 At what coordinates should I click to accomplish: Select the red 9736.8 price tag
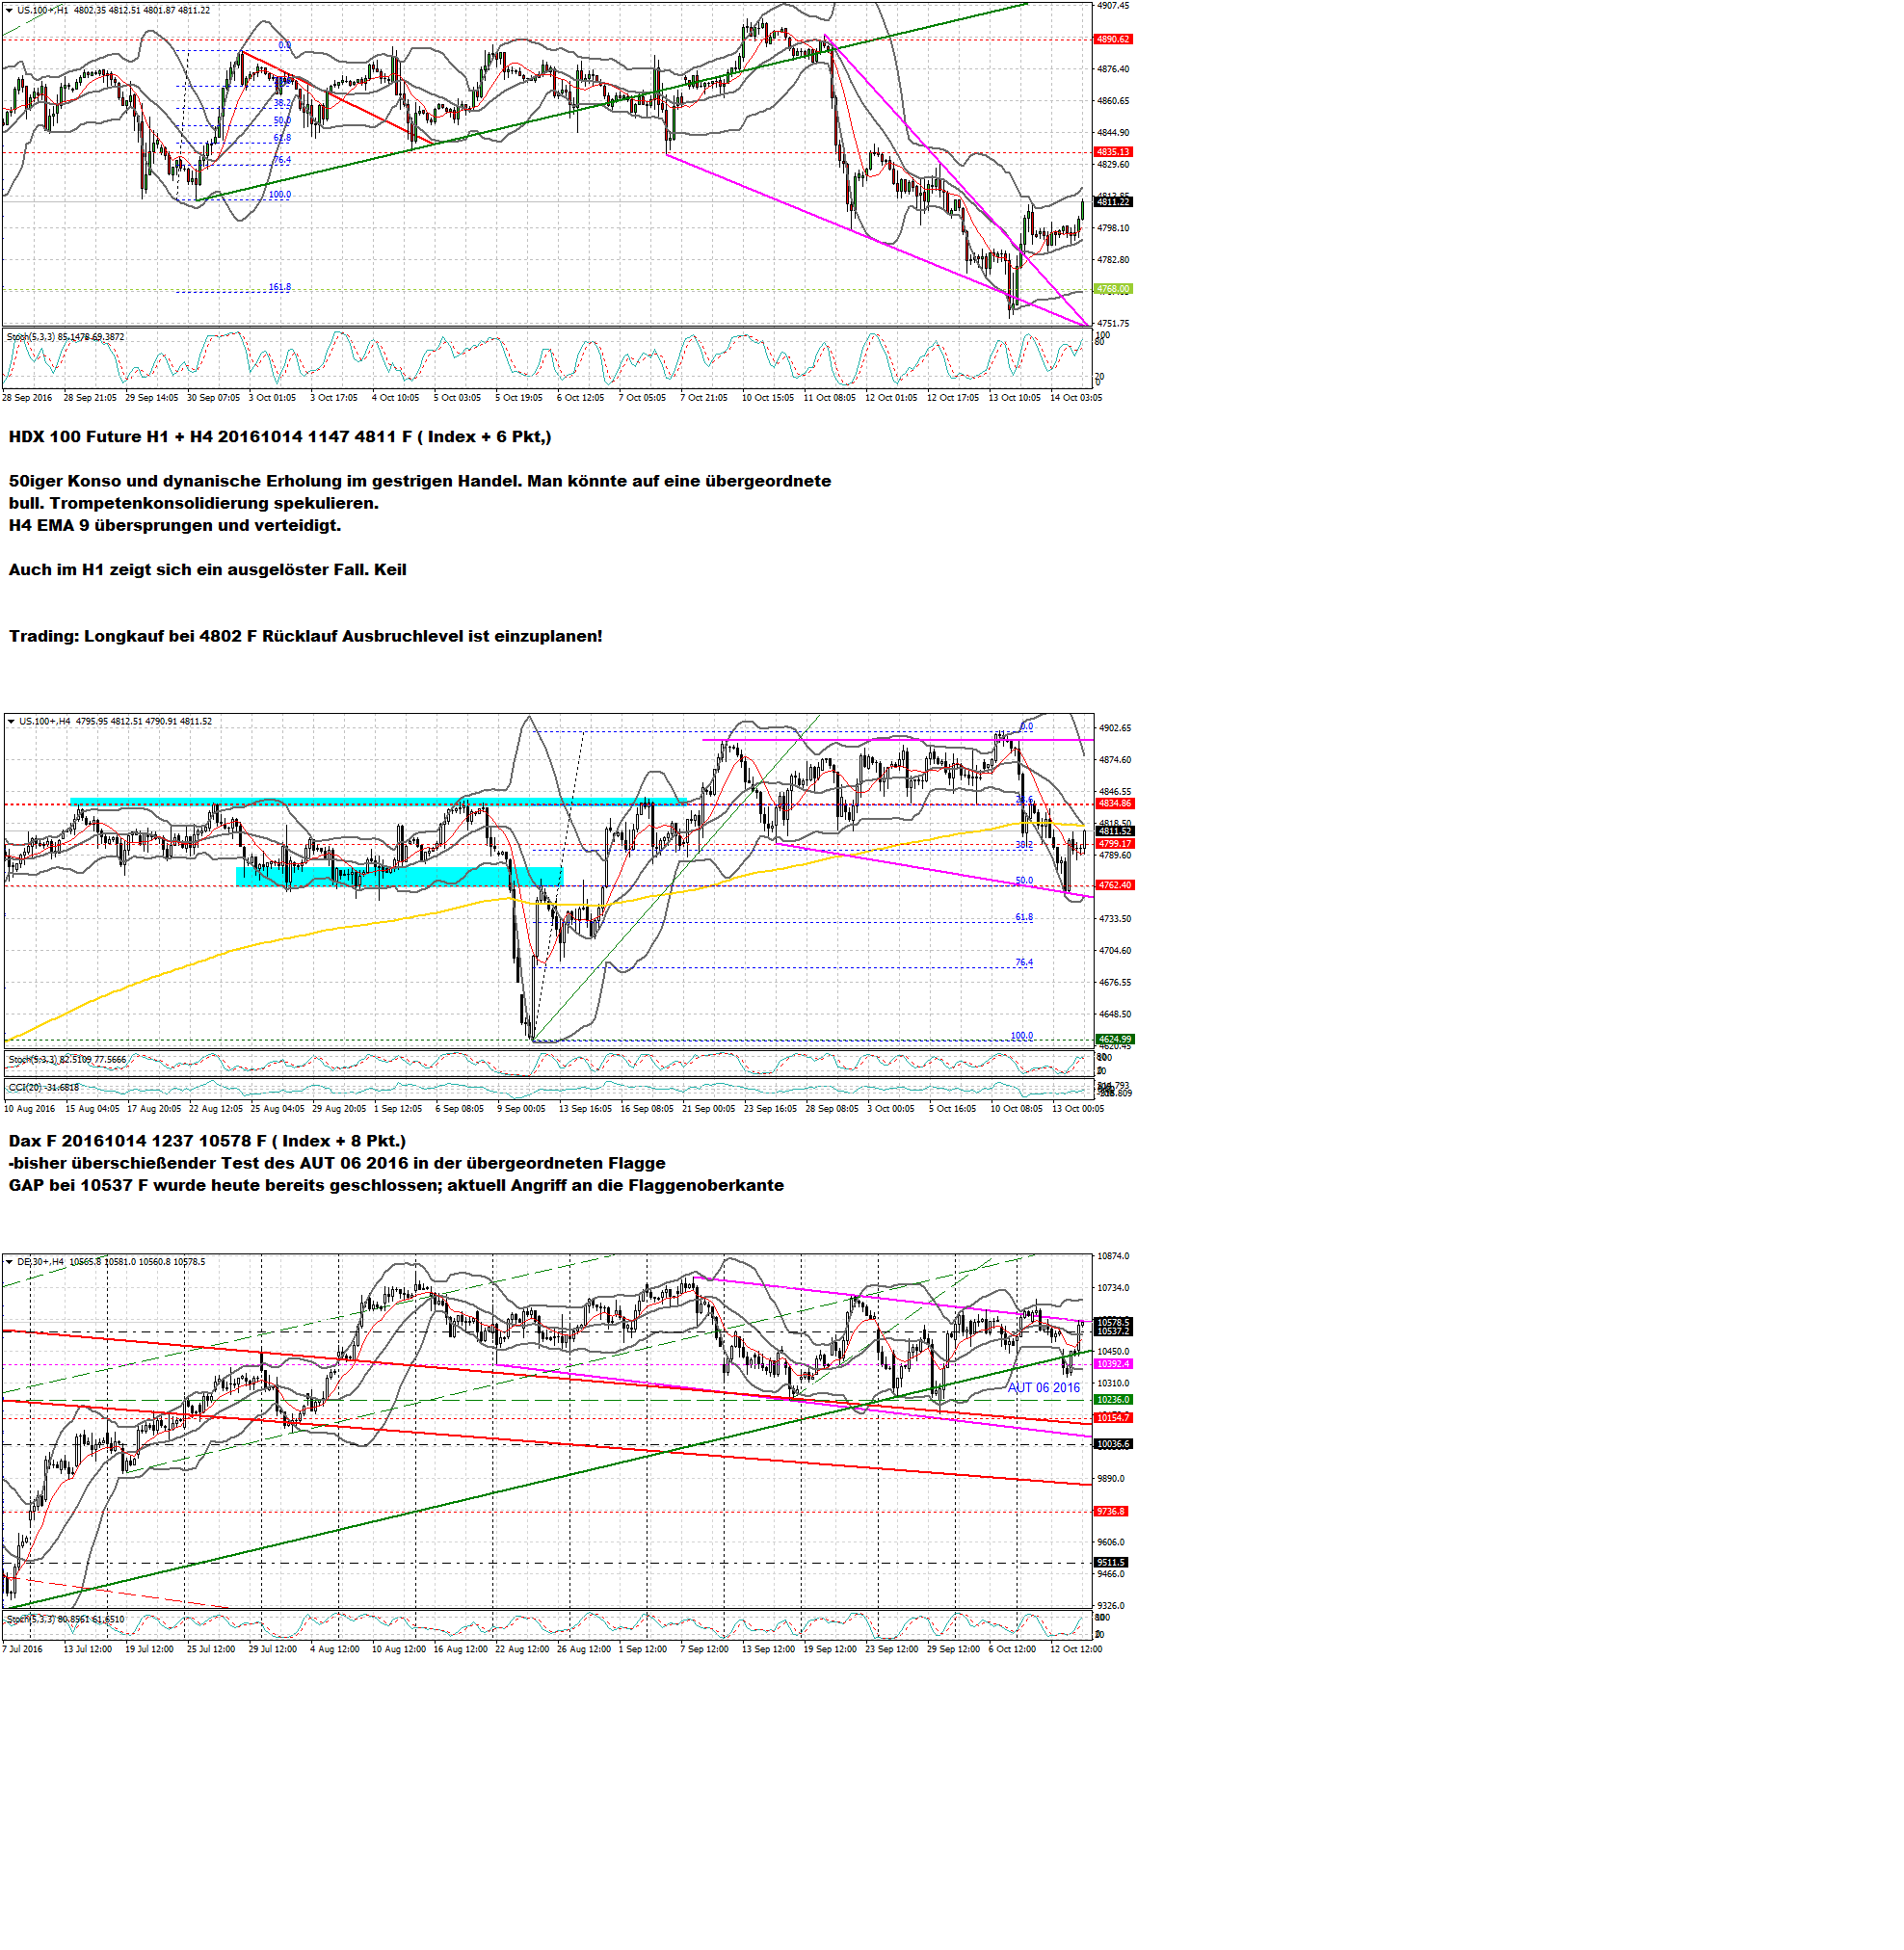pos(1110,1512)
